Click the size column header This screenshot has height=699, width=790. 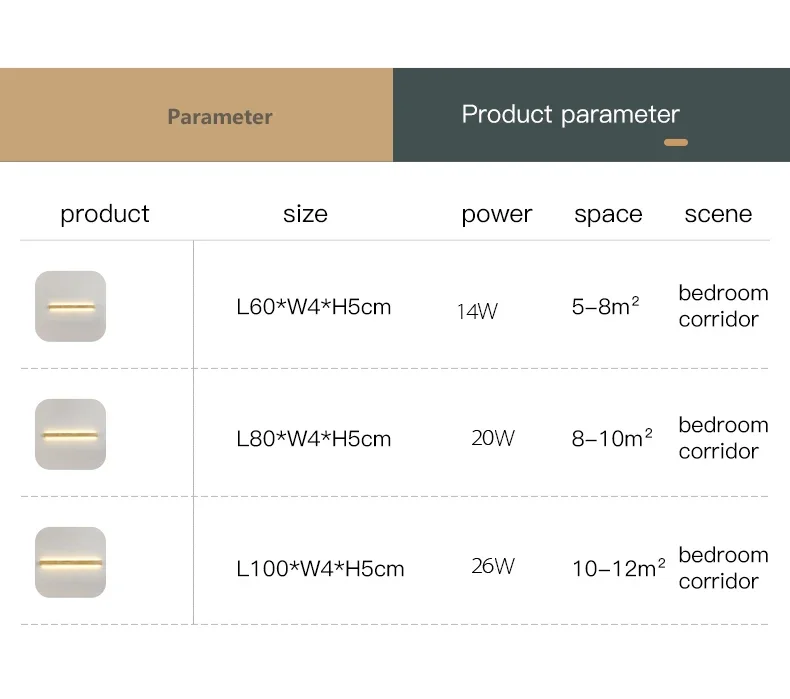(305, 214)
